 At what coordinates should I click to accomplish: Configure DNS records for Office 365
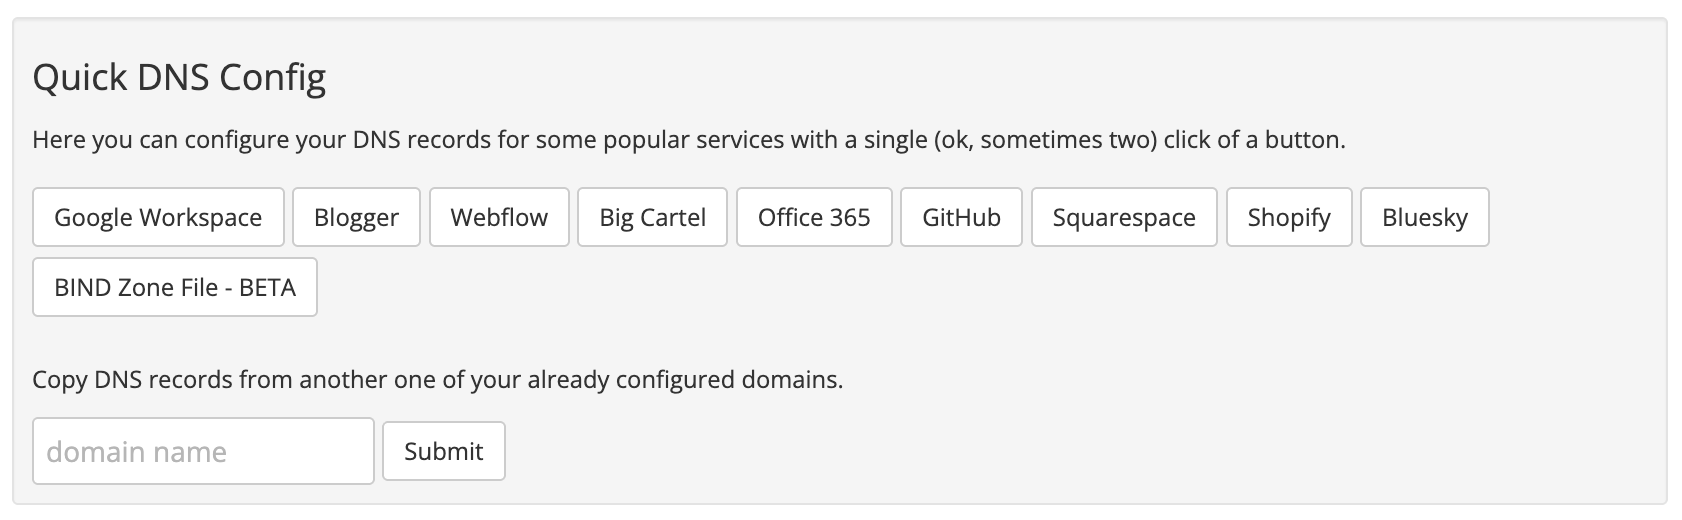click(x=814, y=217)
